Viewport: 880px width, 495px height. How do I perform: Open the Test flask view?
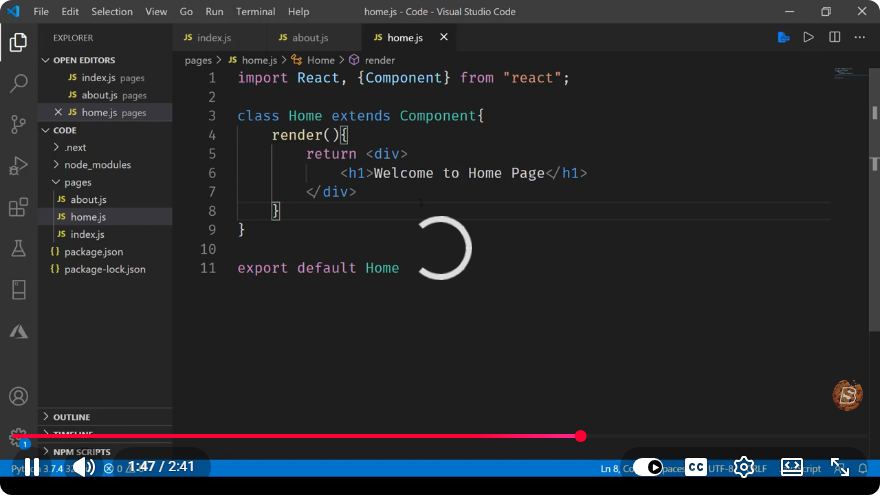point(18,248)
